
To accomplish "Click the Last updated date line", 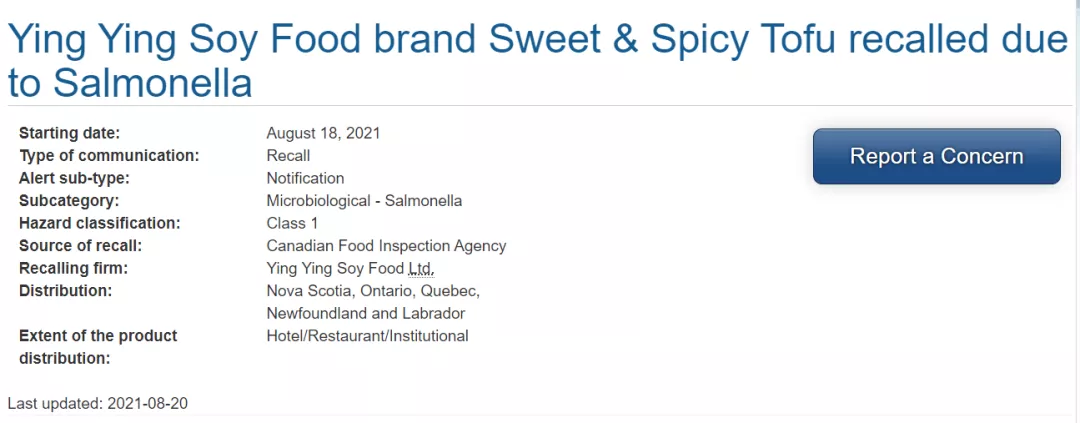I will tap(98, 404).
